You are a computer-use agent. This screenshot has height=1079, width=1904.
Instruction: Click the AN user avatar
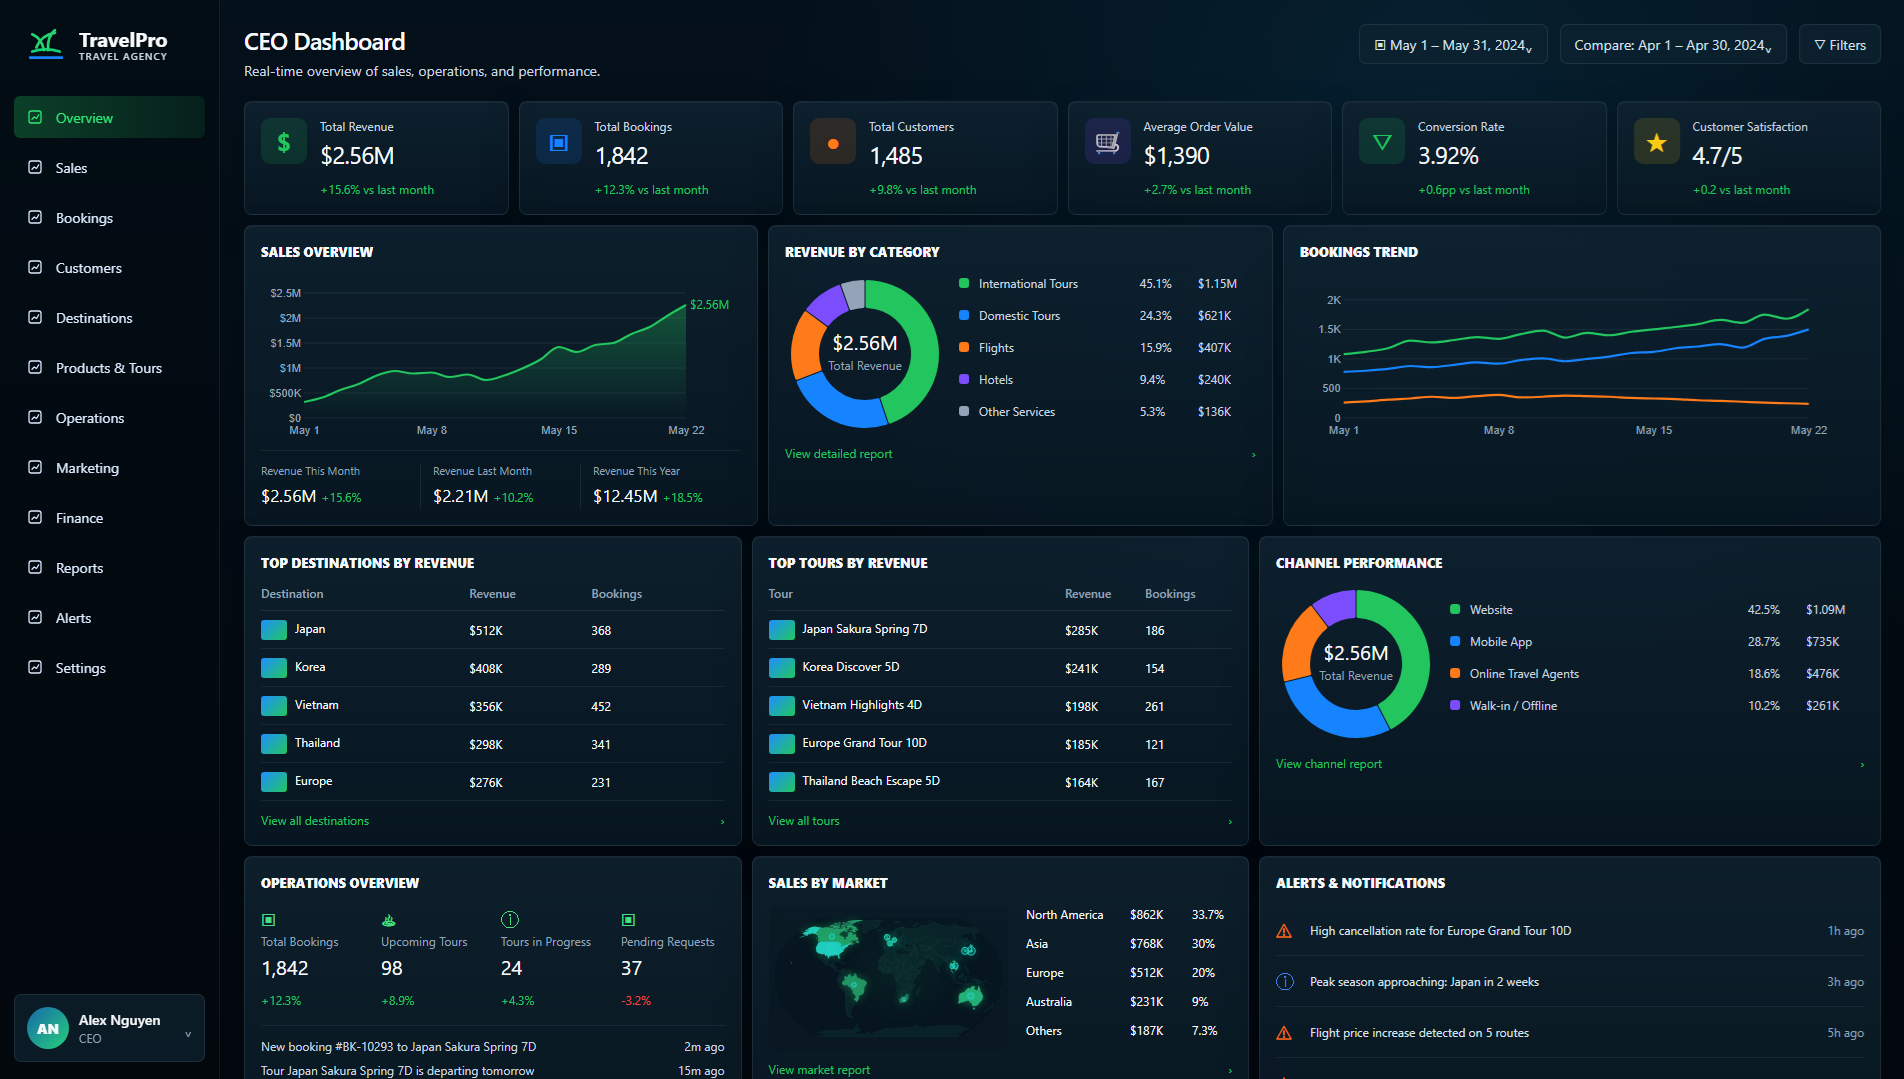tap(48, 1028)
